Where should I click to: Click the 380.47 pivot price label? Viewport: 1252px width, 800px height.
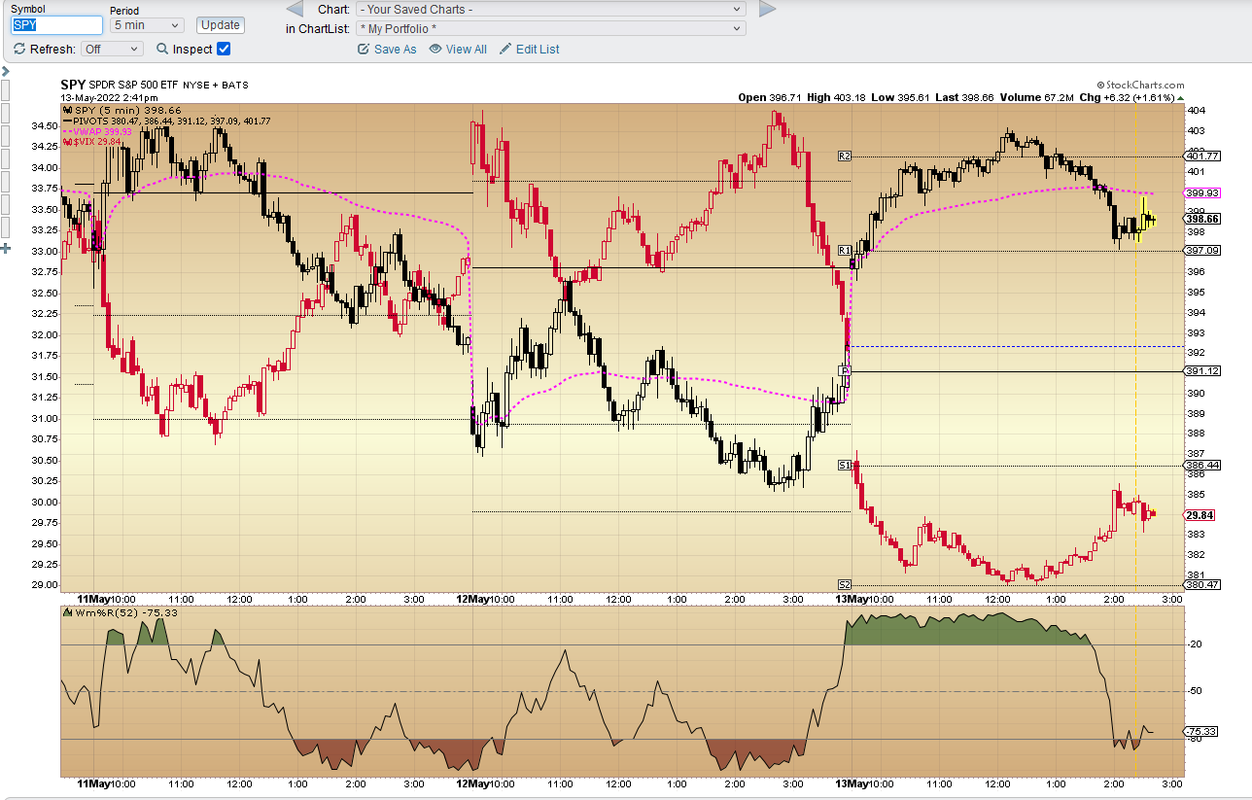[1202, 584]
